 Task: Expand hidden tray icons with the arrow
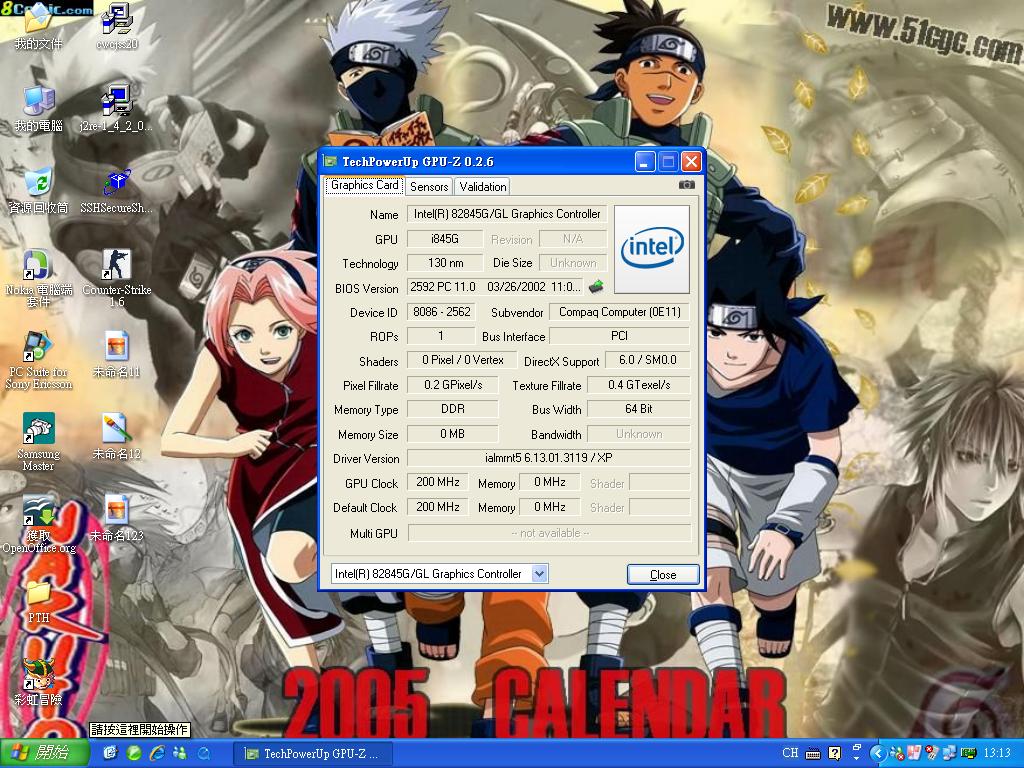878,754
